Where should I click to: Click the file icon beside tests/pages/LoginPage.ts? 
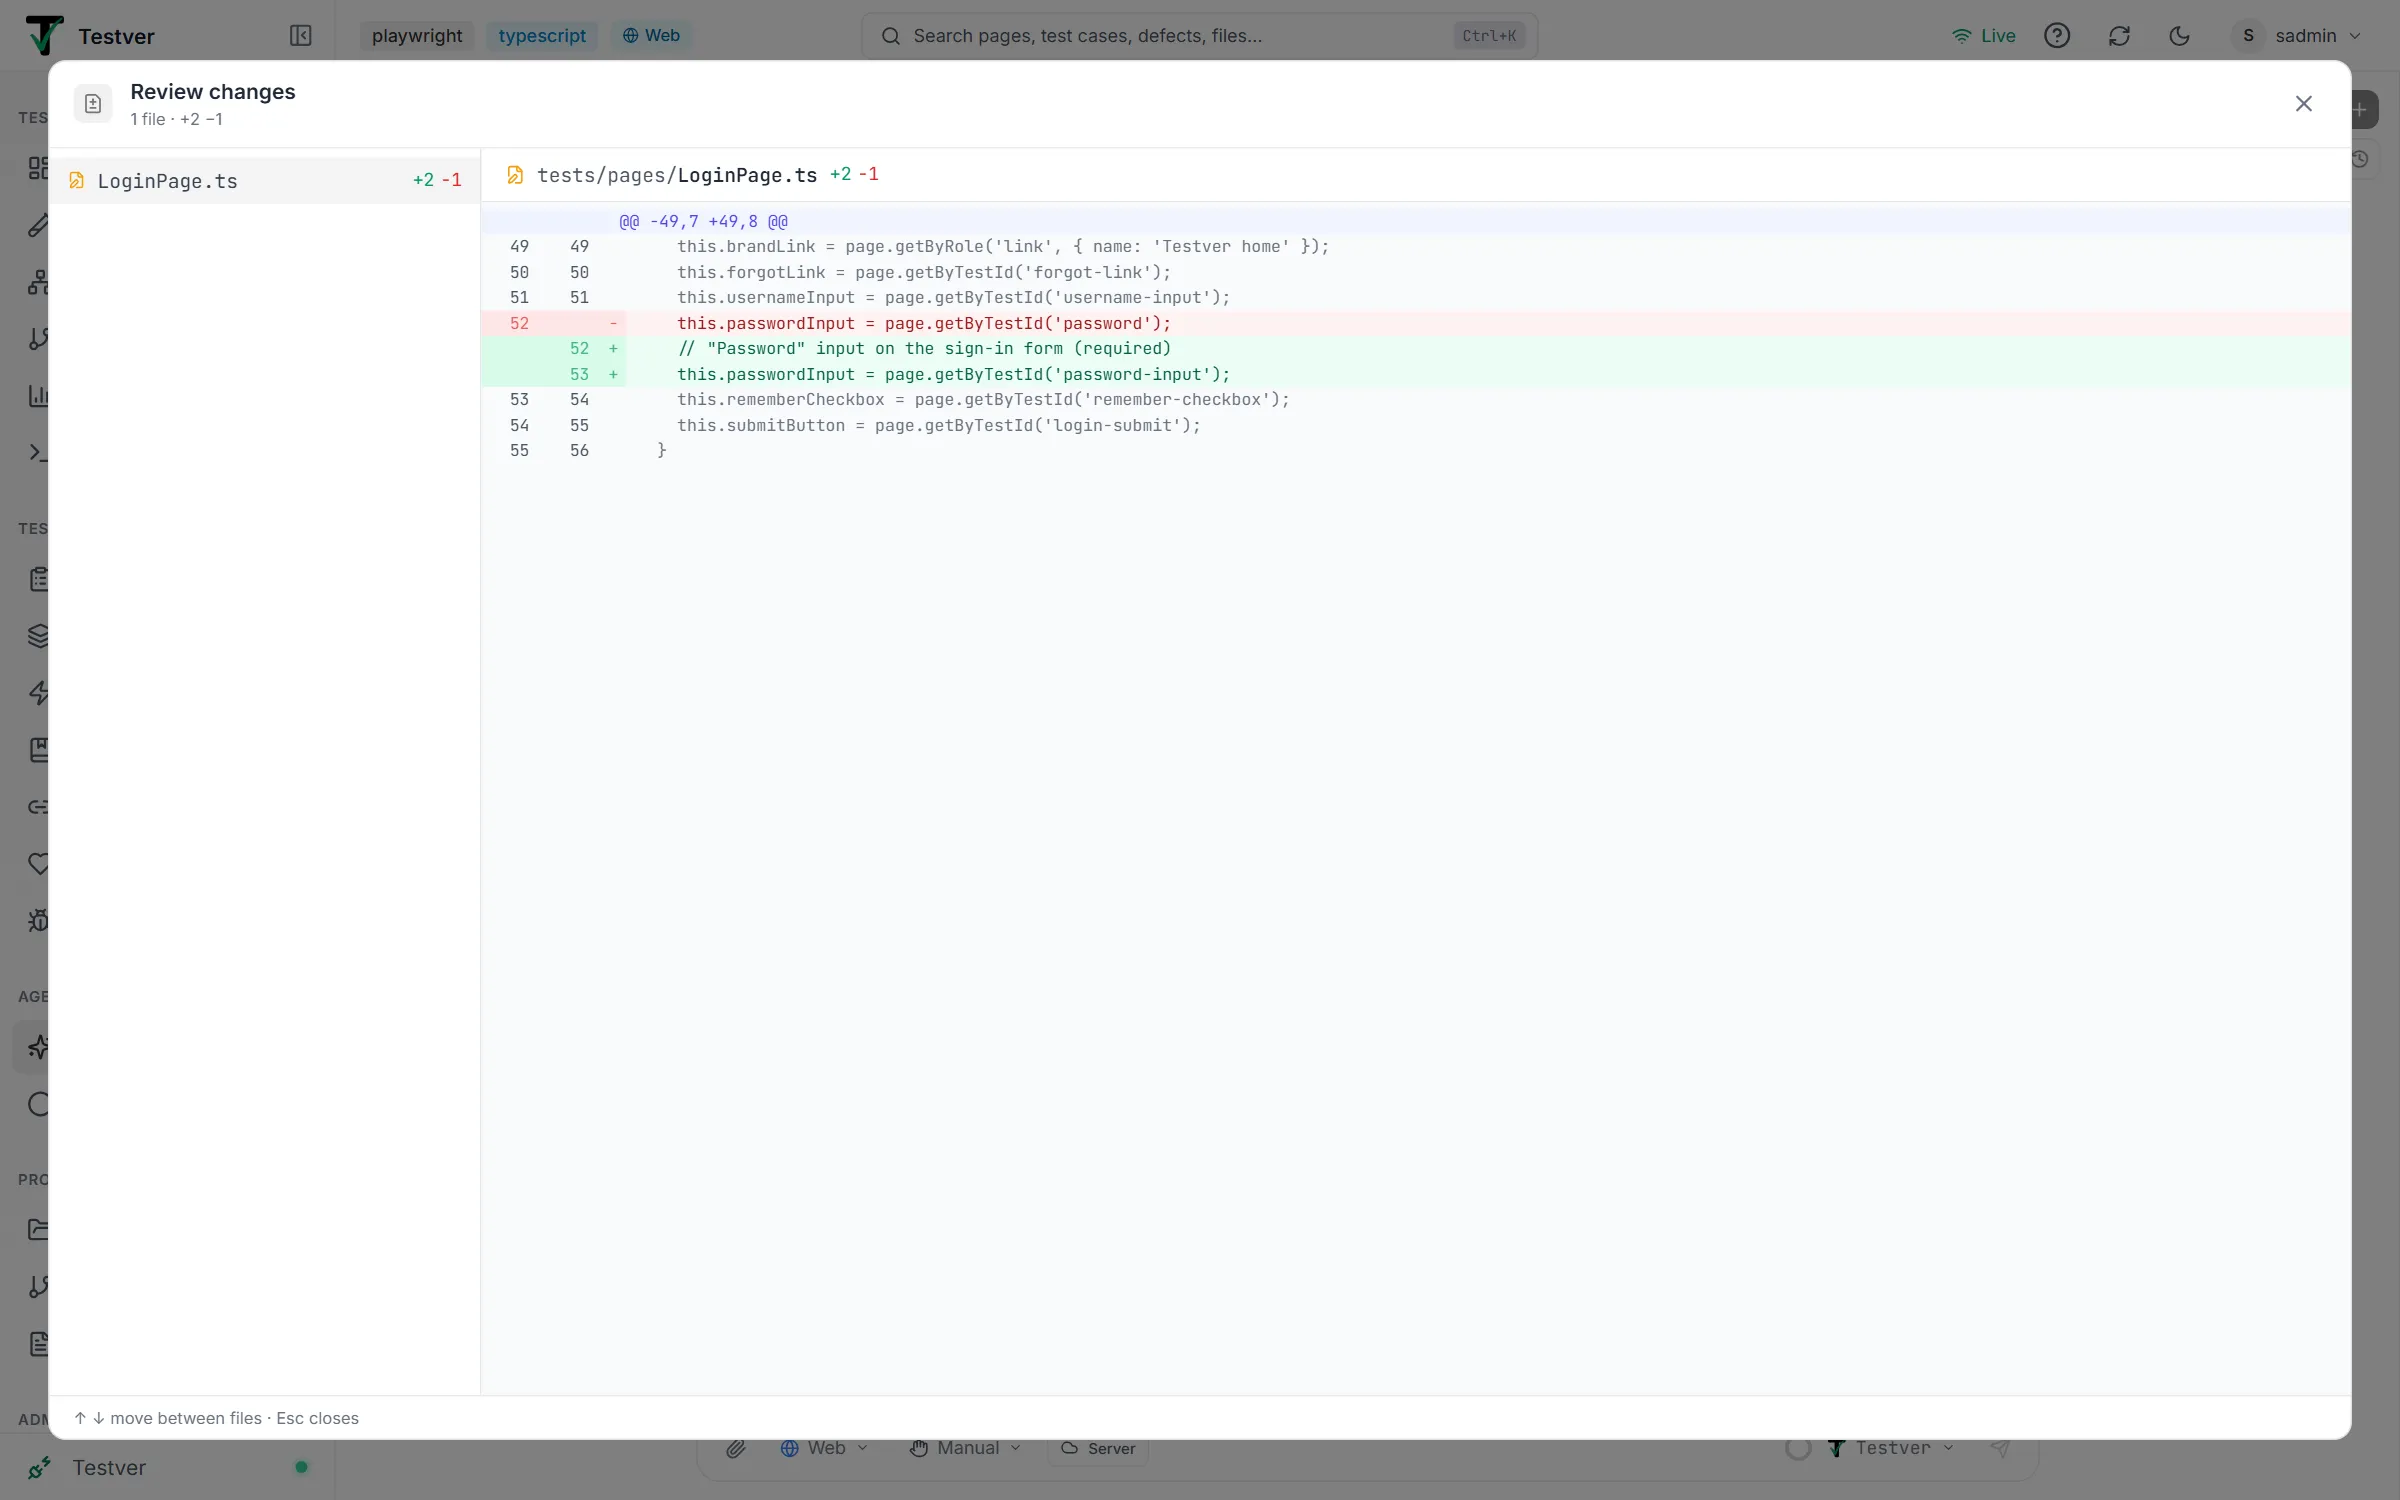pos(515,175)
